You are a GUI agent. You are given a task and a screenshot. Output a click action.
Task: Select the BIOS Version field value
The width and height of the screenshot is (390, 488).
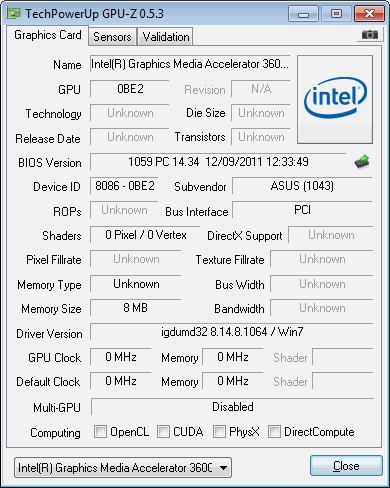coord(218,162)
